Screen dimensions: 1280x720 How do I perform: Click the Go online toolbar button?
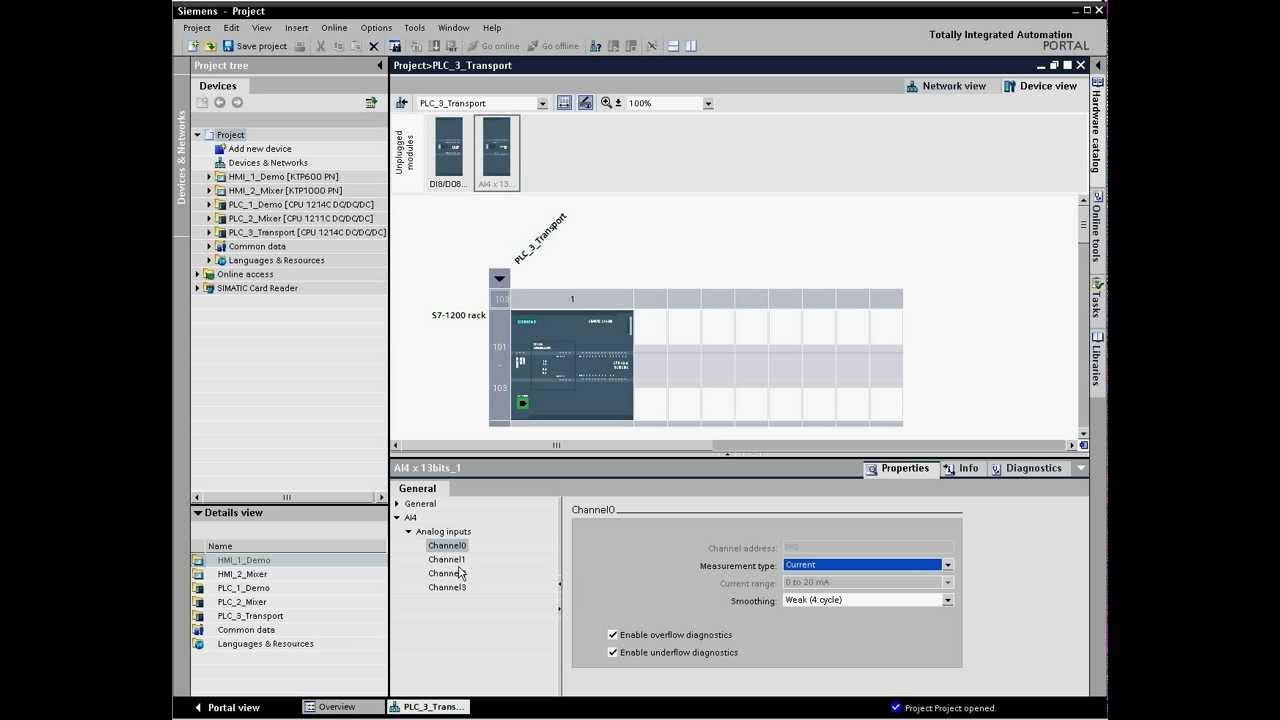[494, 46]
